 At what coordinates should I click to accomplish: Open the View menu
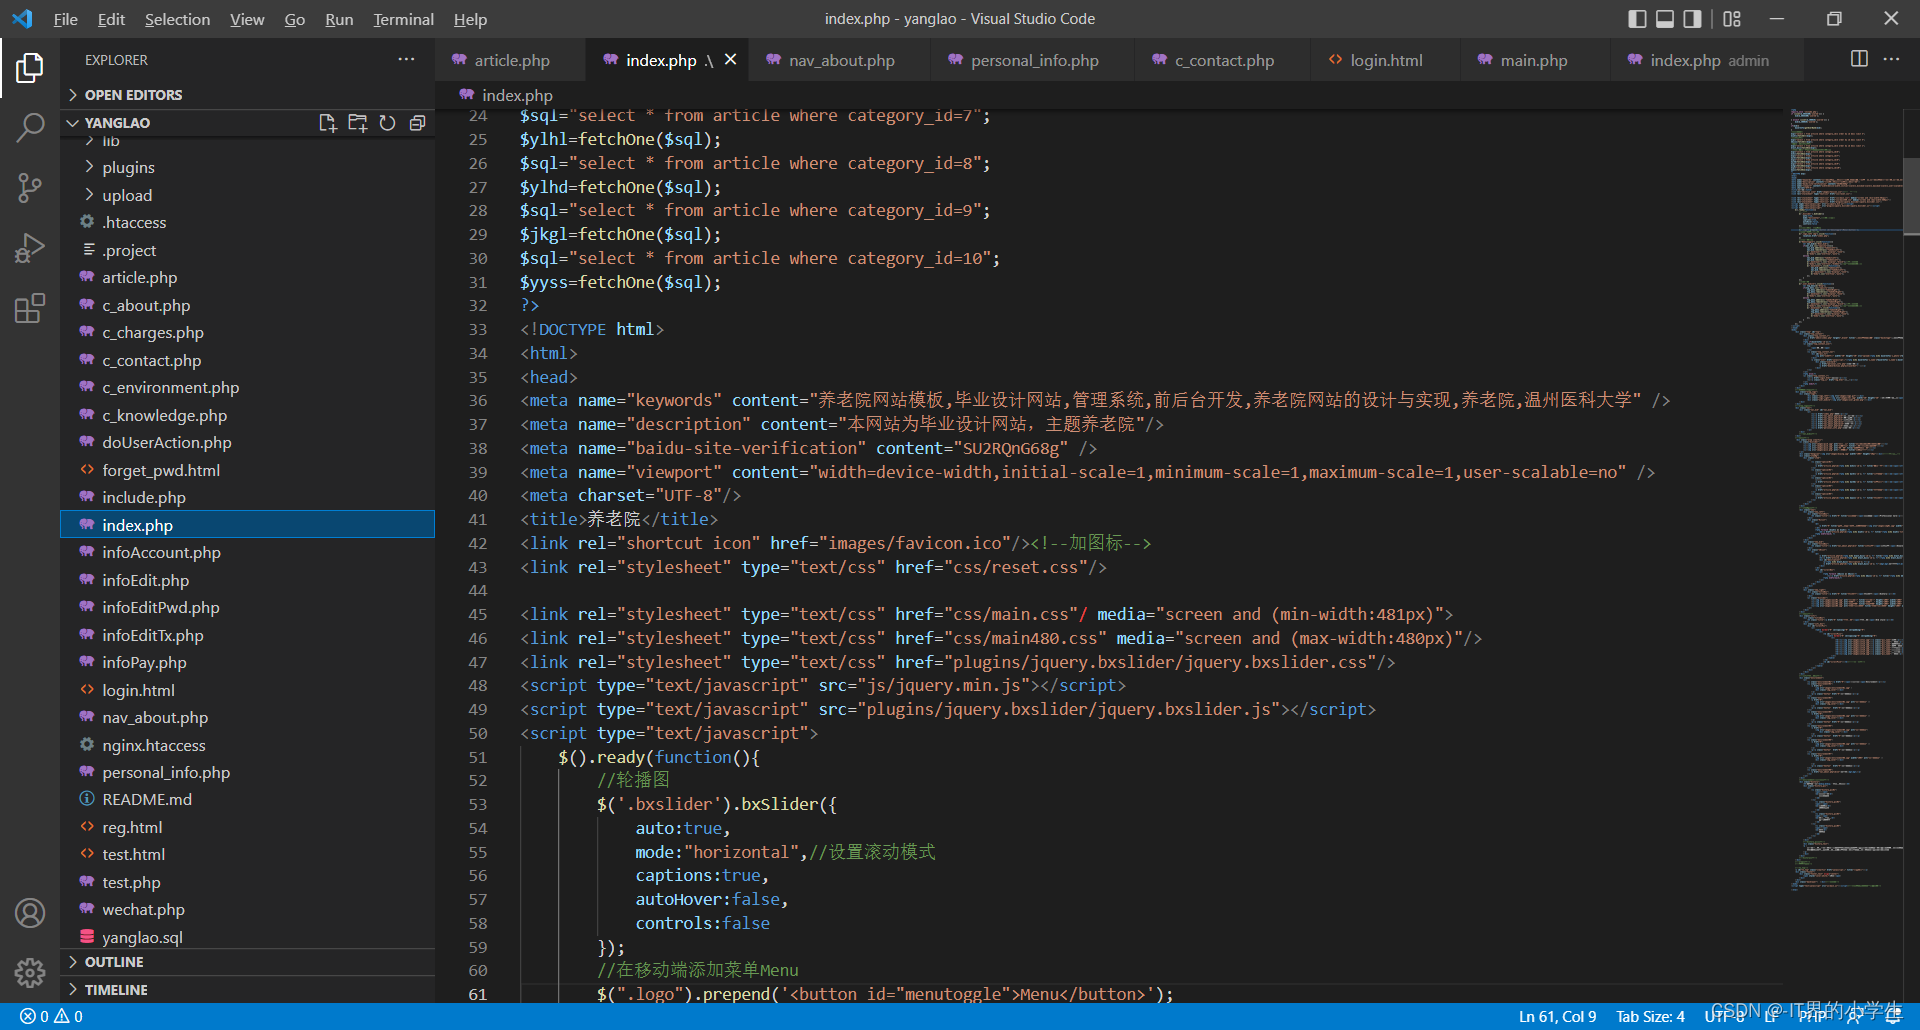click(247, 19)
